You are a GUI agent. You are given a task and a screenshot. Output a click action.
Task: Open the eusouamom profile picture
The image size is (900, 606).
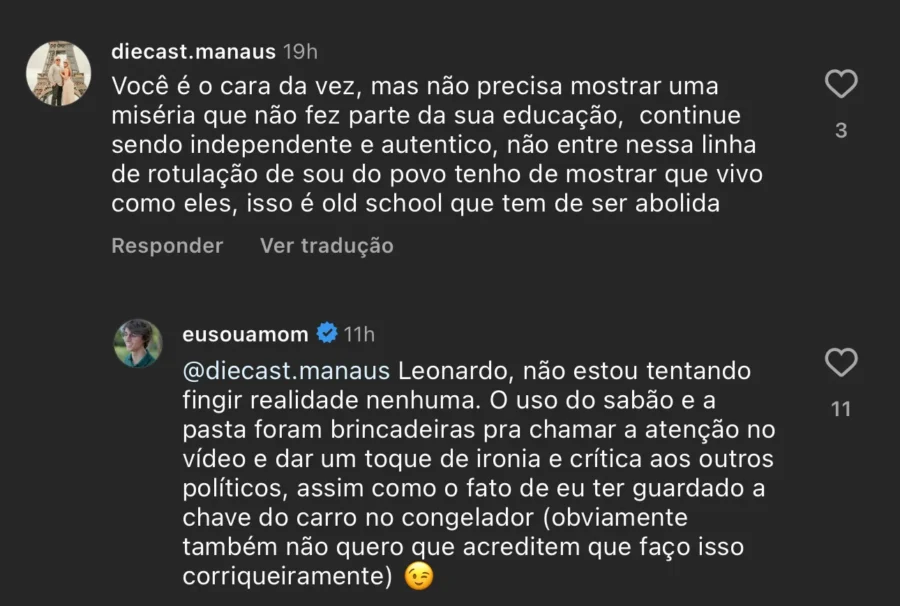(x=137, y=343)
